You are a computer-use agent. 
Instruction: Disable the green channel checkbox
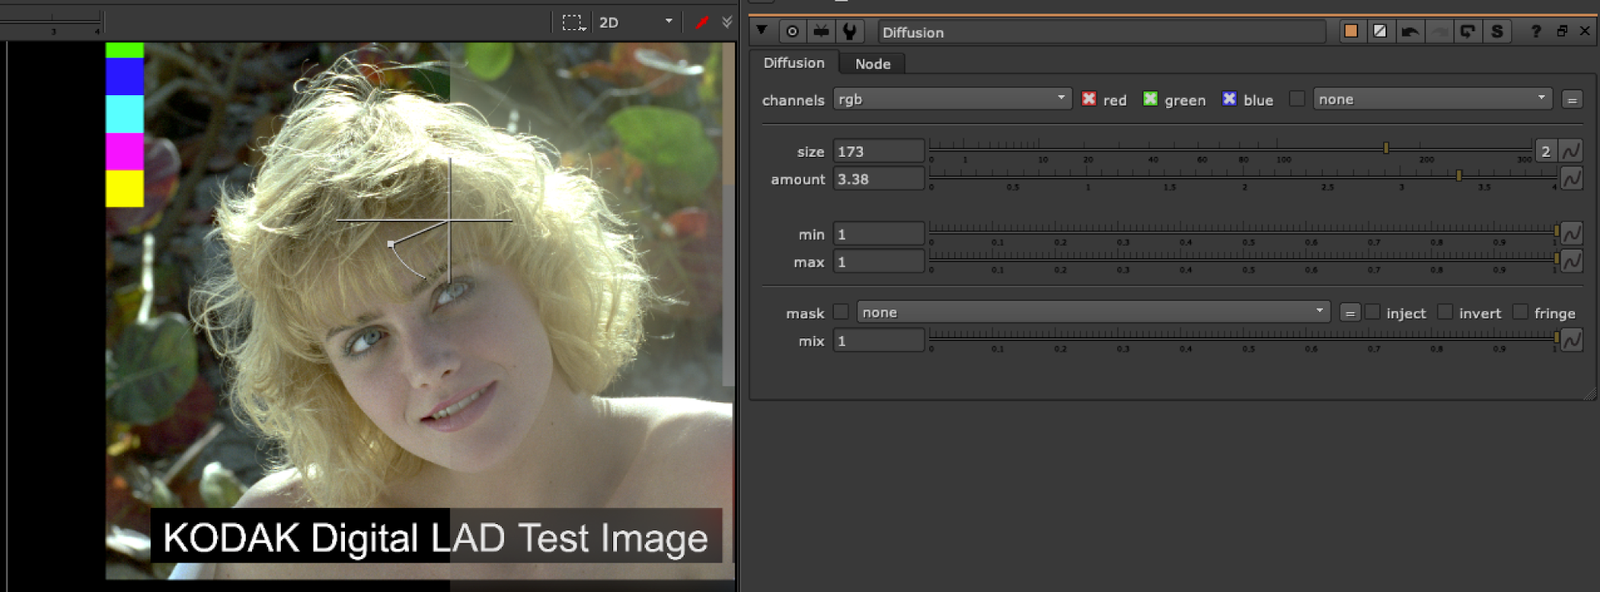(1150, 99)
